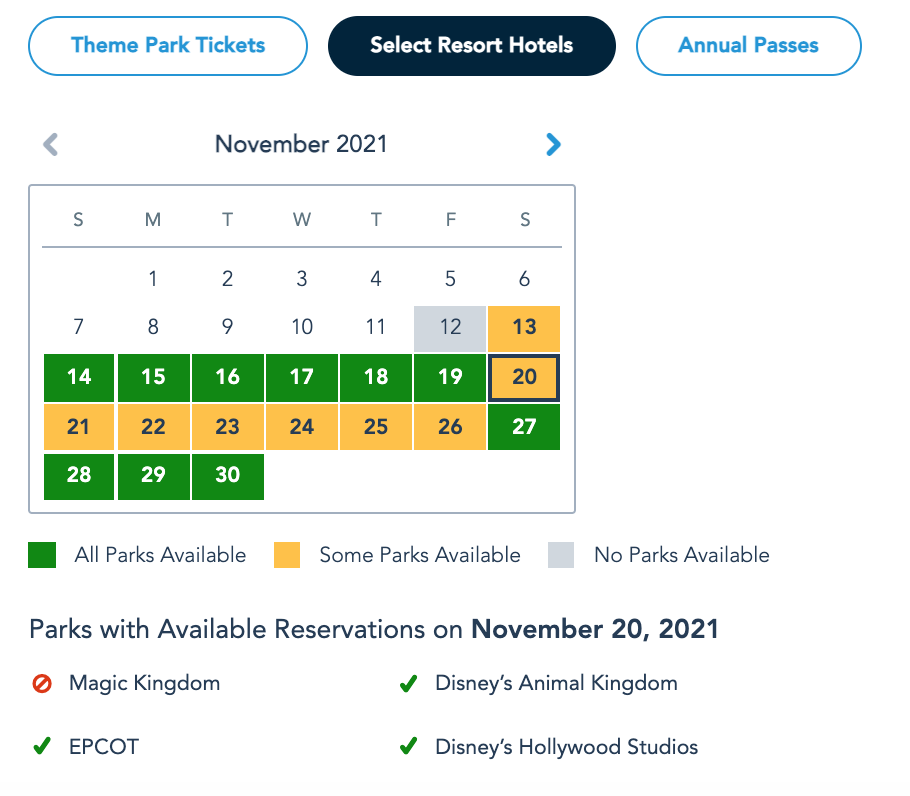
Task: Click the green checkmark beside EPCOT
Action: [41, 747]
